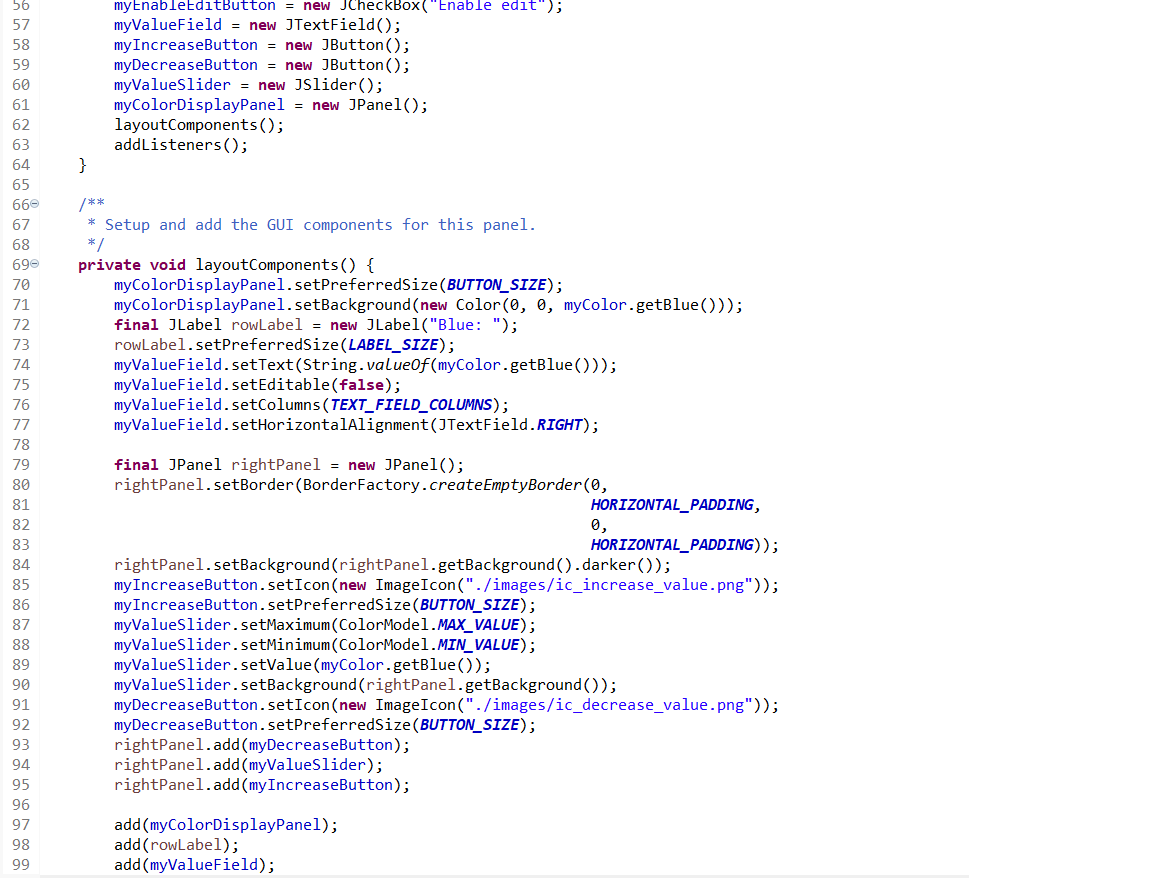Click 'ColorModel.MAX_VALUE' on line 87
This screenshot has height=878, width=1152.
[x=429, y=625]
